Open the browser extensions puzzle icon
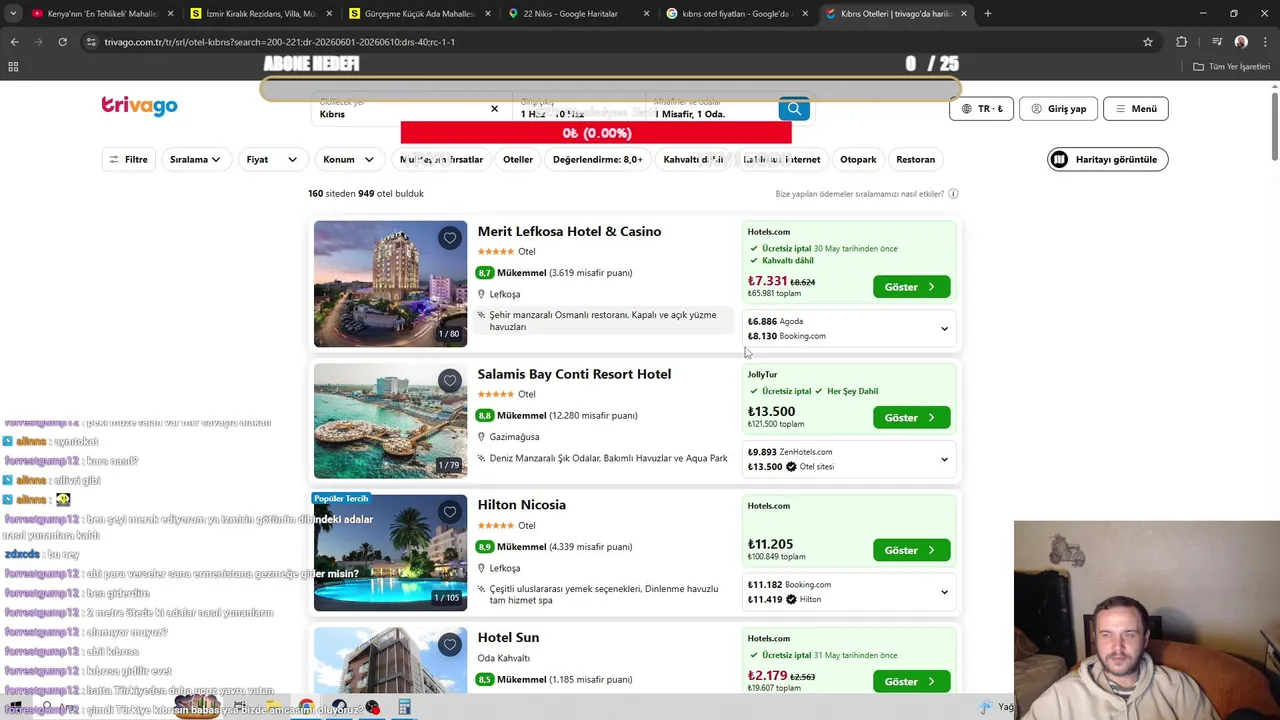The height and width of the screenshot is (720, 1280). pyautogui.click(x=1182, y=42)
